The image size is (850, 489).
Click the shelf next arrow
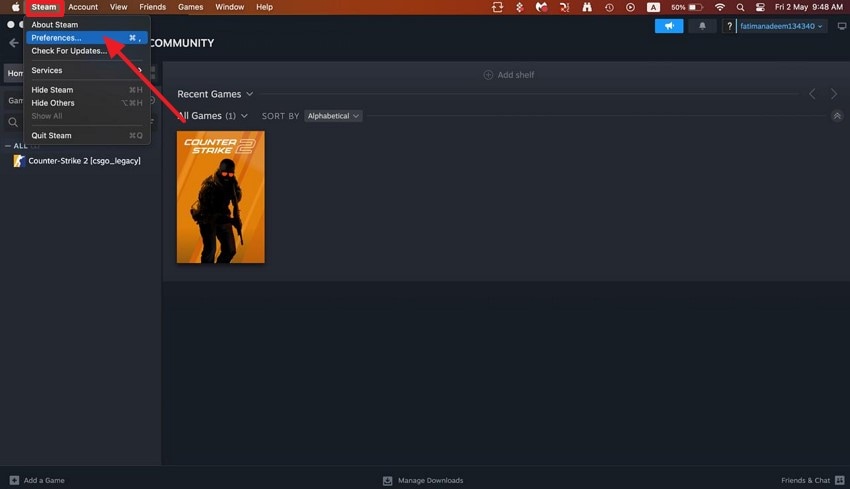point(834,94)
